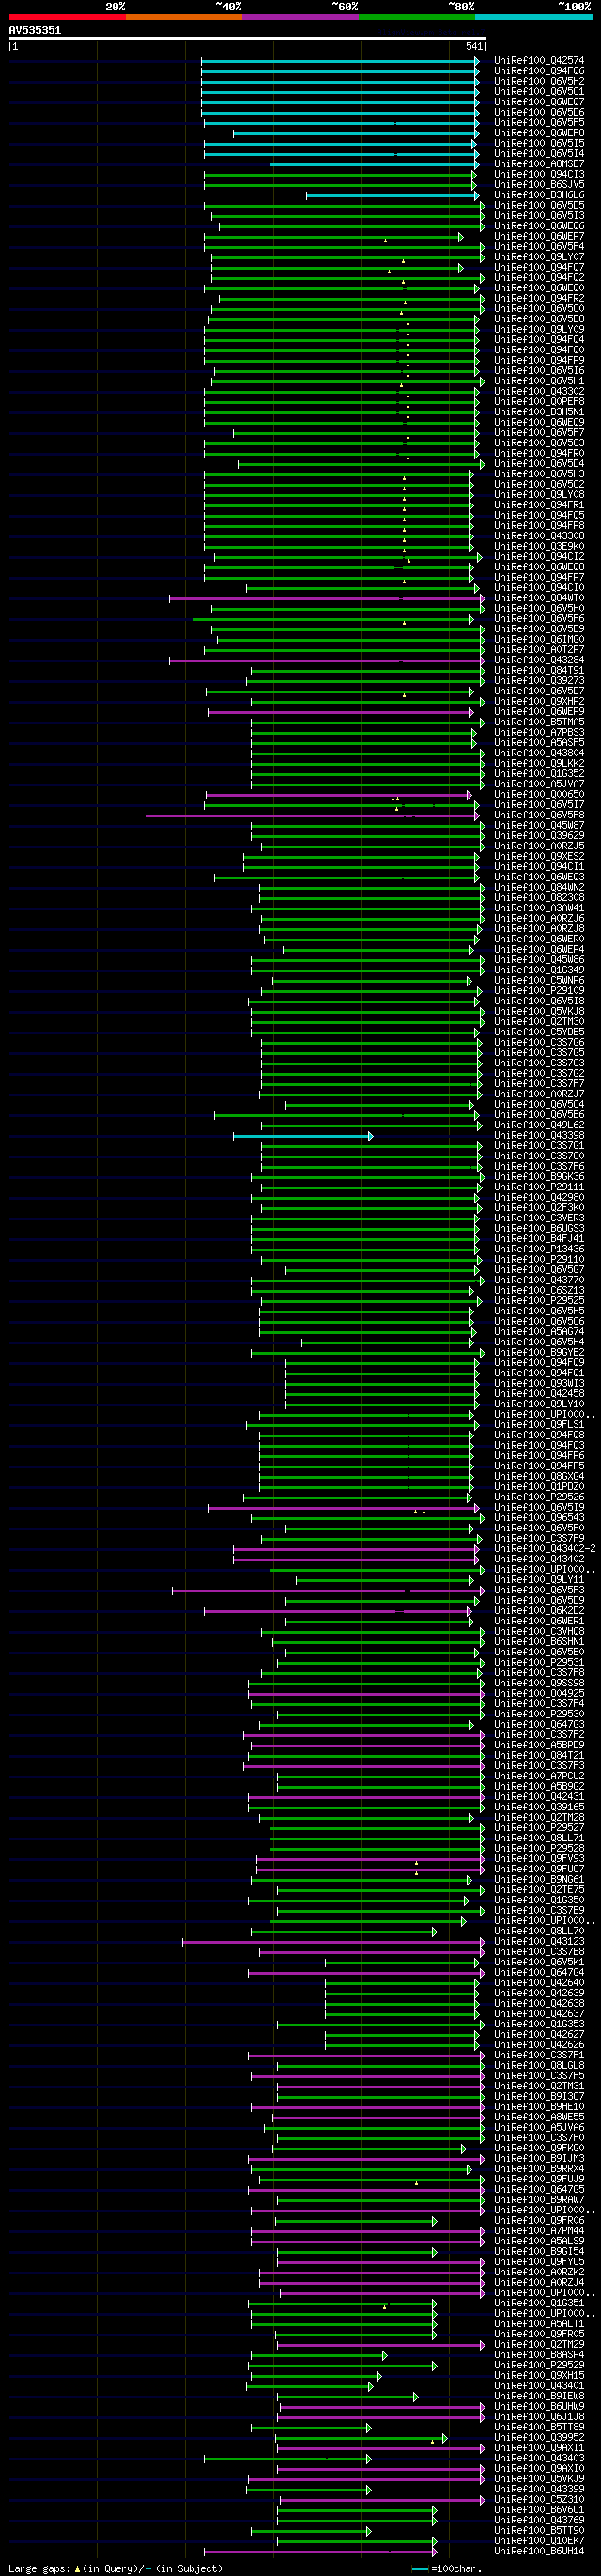This screenshot has width=601, height=2576.
Task: Click the UniRef100_Q43770 label
Action: coord(539,1281)
